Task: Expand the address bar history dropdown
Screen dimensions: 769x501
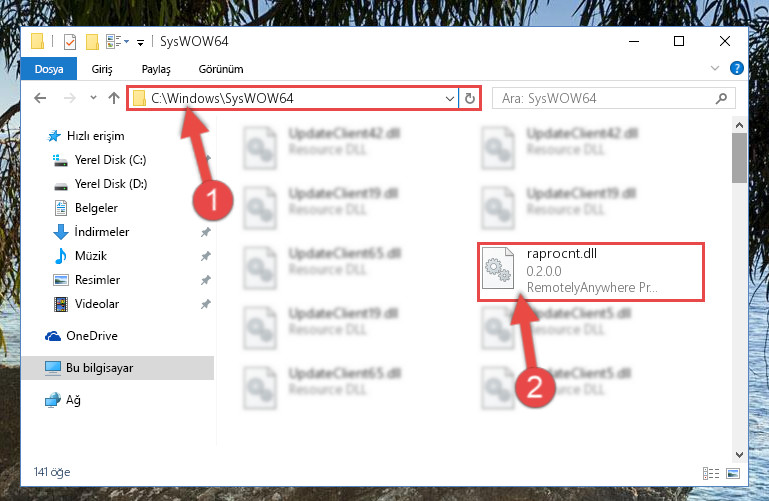Action: 449,99
